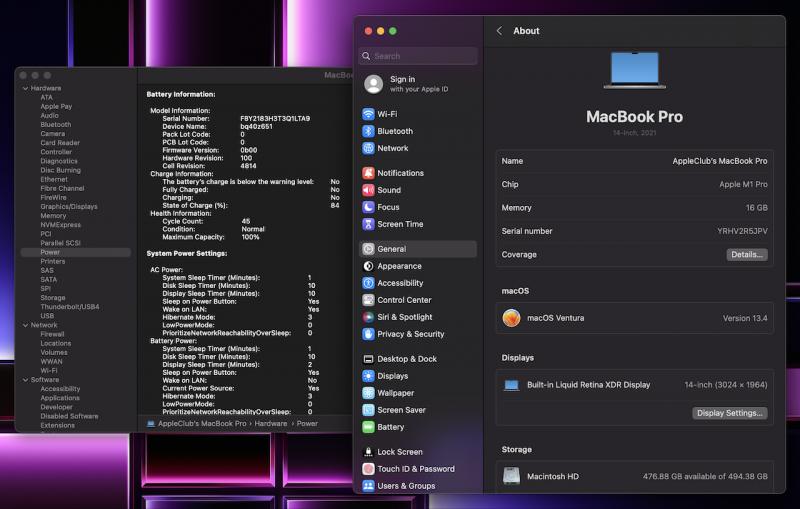Image resolution: width=800 pixels, height=509 pixels.
Task: Click the 14-inch (3024 × 1964) text
Action: pos(726,385)
